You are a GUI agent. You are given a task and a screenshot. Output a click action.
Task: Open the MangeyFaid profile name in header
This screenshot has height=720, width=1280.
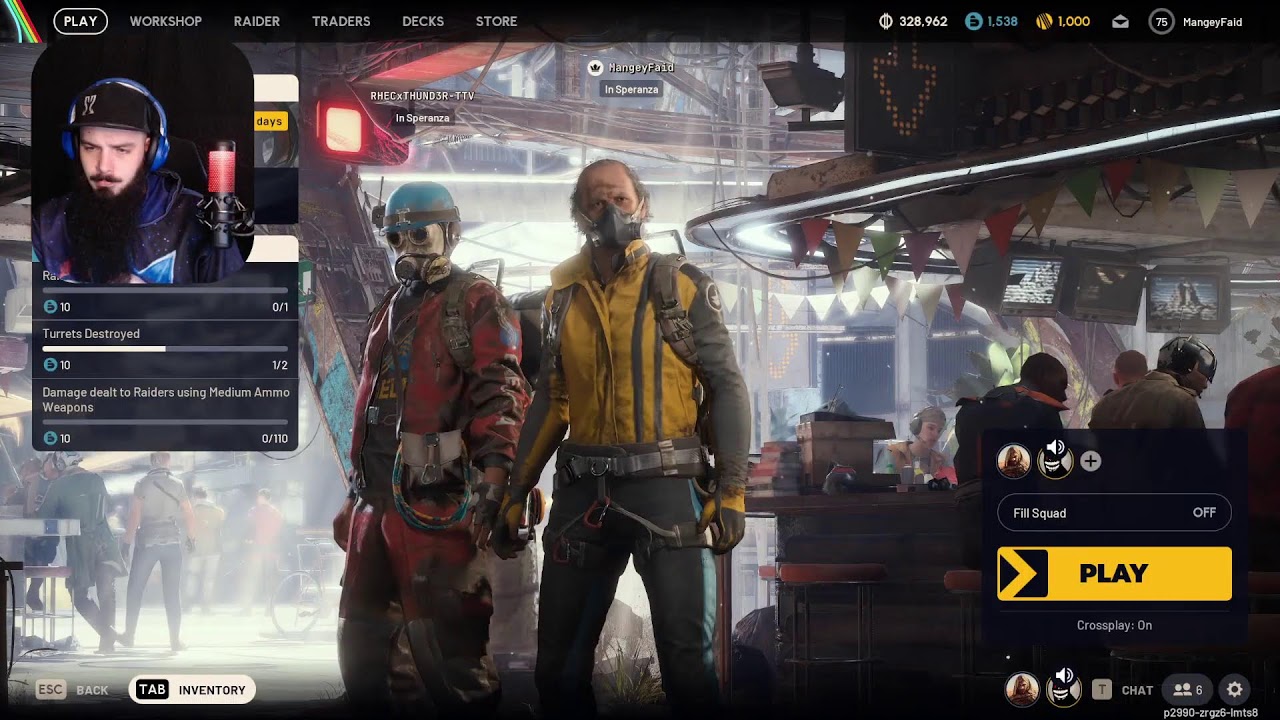[1212, 21]
